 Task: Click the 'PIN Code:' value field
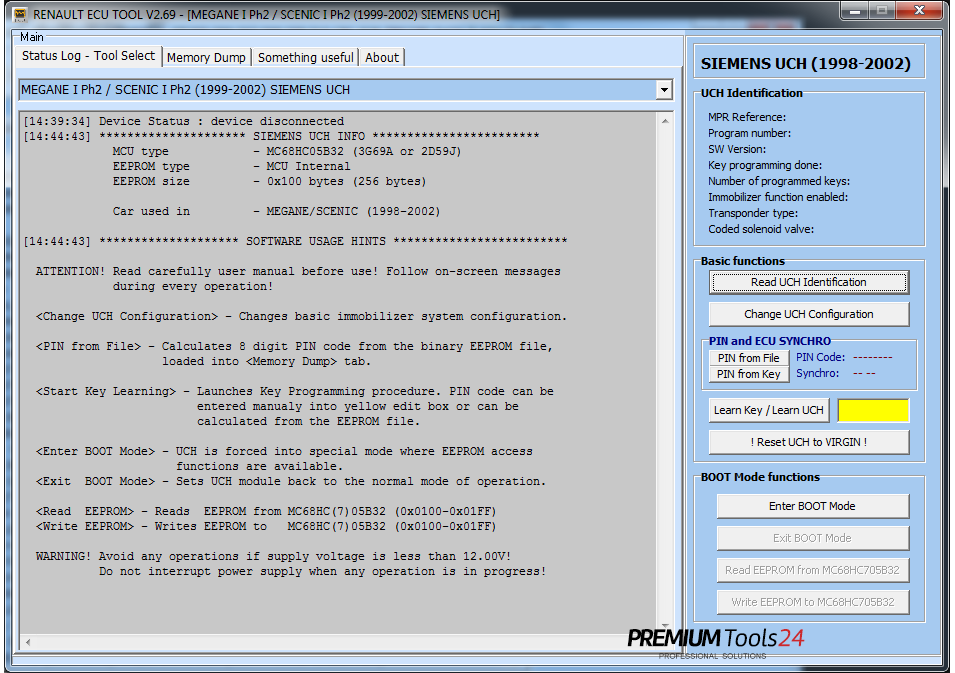[873, 358]
